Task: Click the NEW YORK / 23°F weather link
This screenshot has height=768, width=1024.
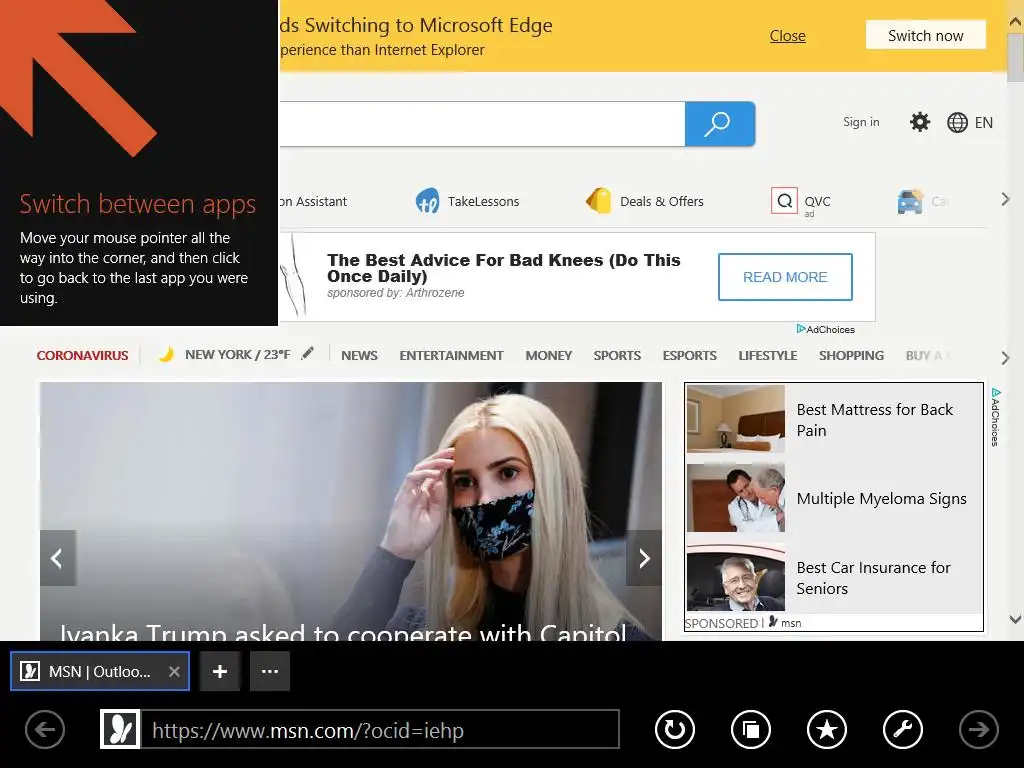Action: coord(238,355)
